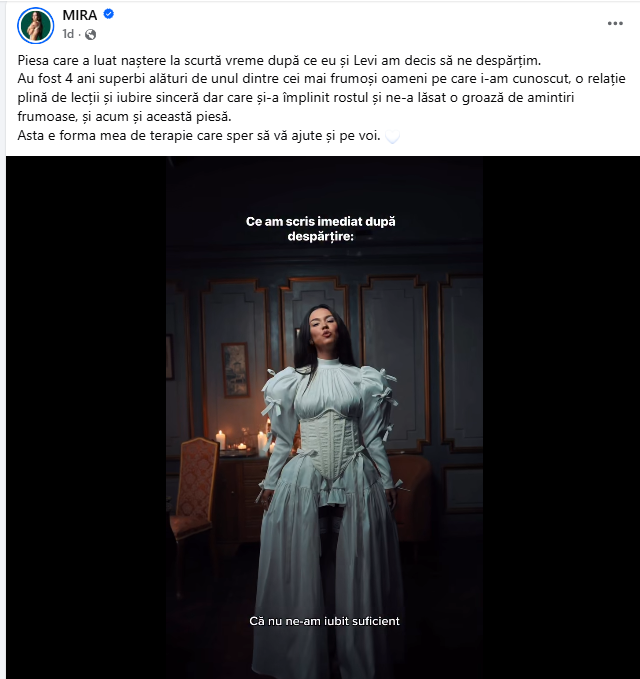
Task: Click the 'Ce am scris imediat după despărțire' overlay
Action: (x=320, y=229)
